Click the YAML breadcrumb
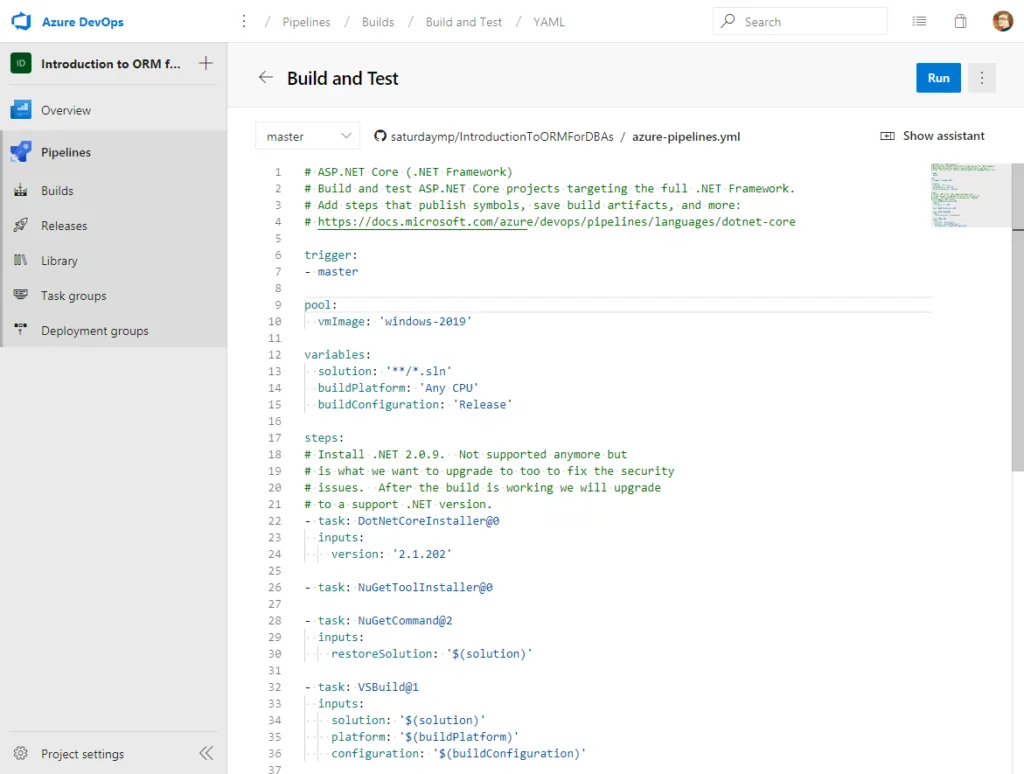1024x774 pixels. tap(549, 22)
